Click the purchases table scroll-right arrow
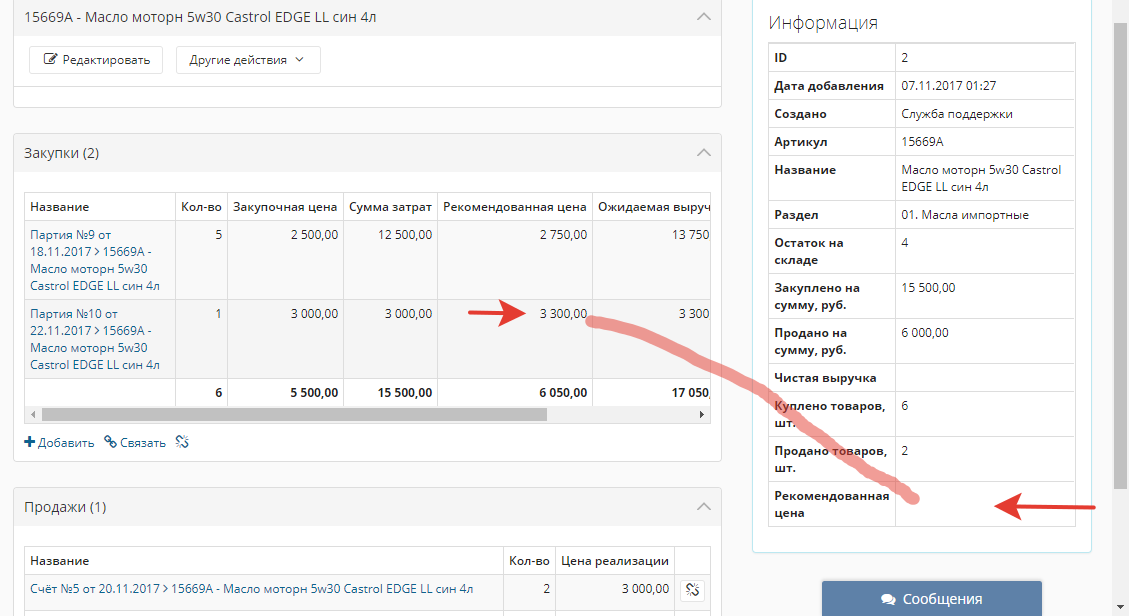Image resolution: width=1129 pixels, height=616 pixels. (x=702, y=415)
